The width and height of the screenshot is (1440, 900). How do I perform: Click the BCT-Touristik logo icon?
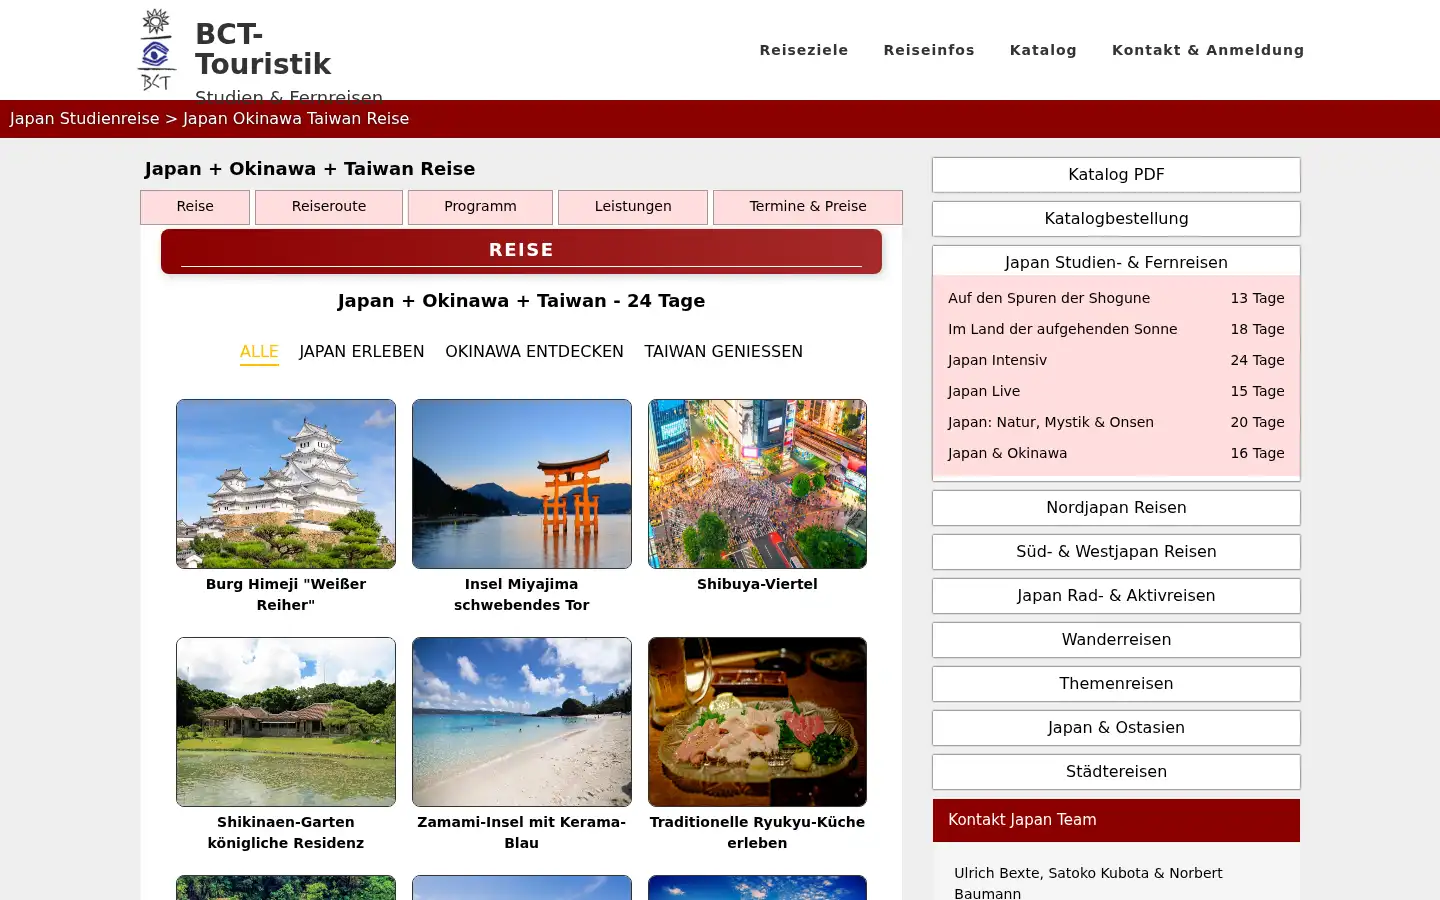click(156, 50)
